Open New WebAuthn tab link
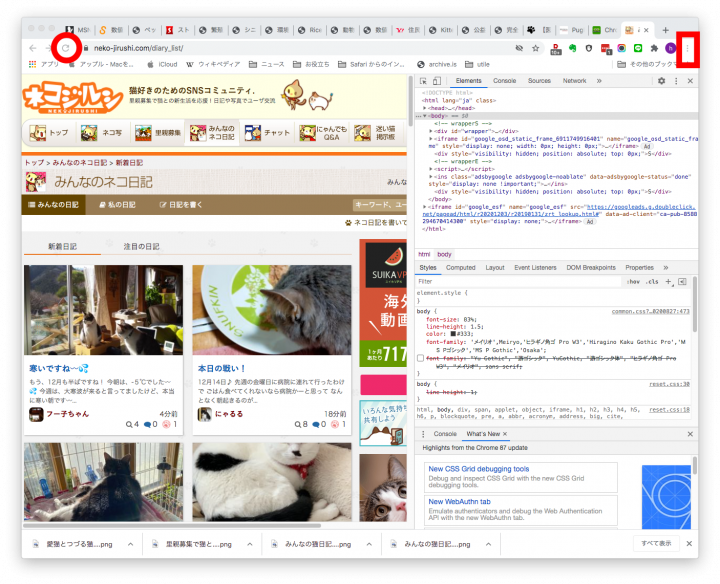Image resolution: width=720 pixels, height=584 pixels. (x=459, y=502)
